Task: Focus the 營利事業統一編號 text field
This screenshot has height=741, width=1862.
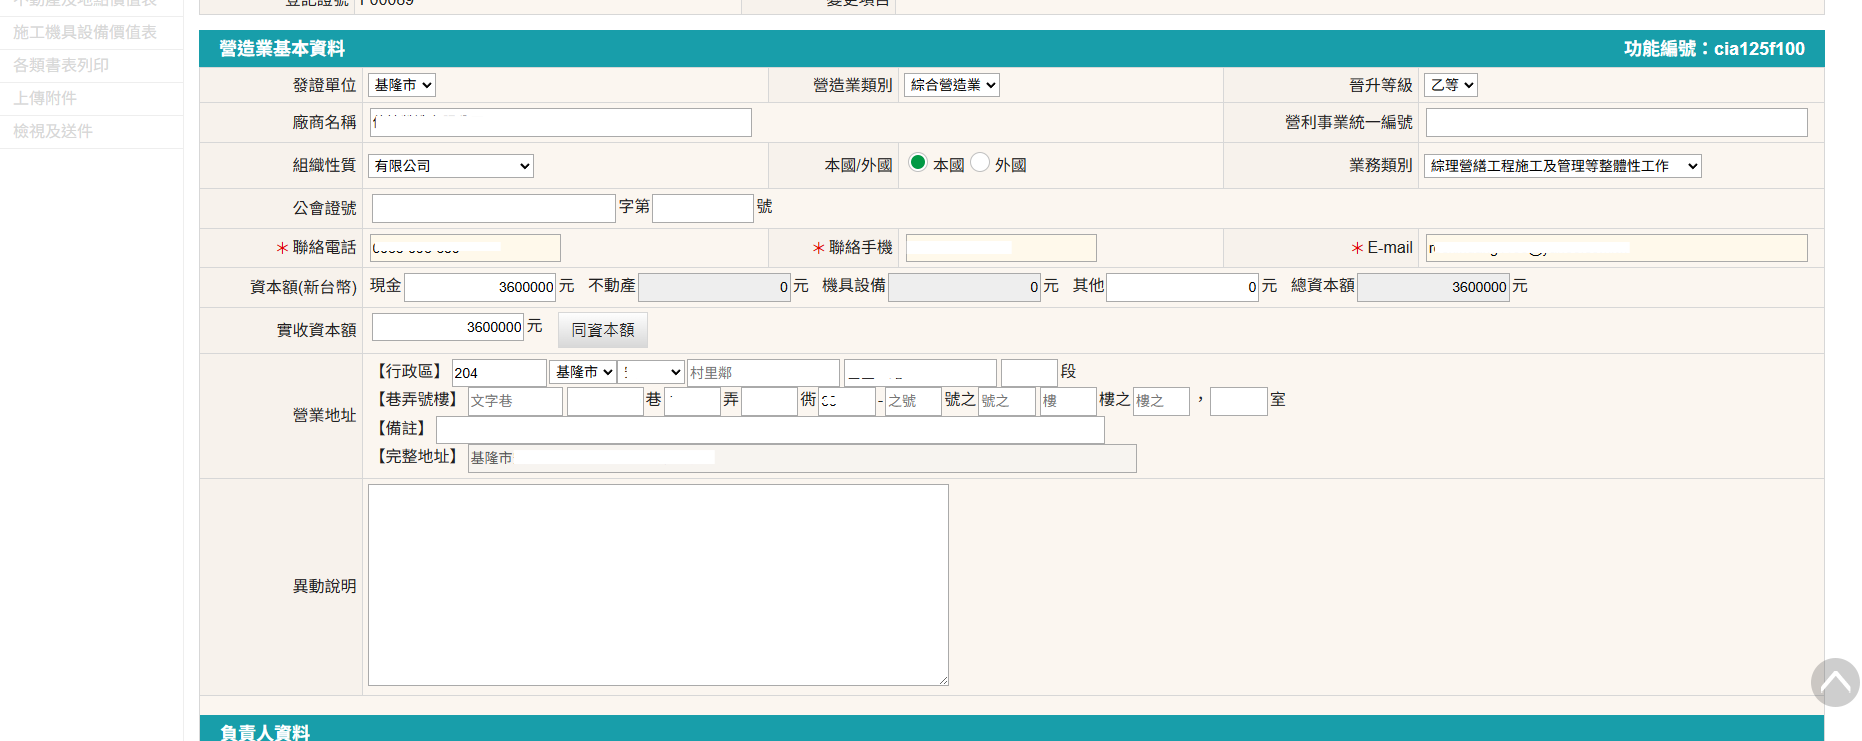Action: 1616,122
